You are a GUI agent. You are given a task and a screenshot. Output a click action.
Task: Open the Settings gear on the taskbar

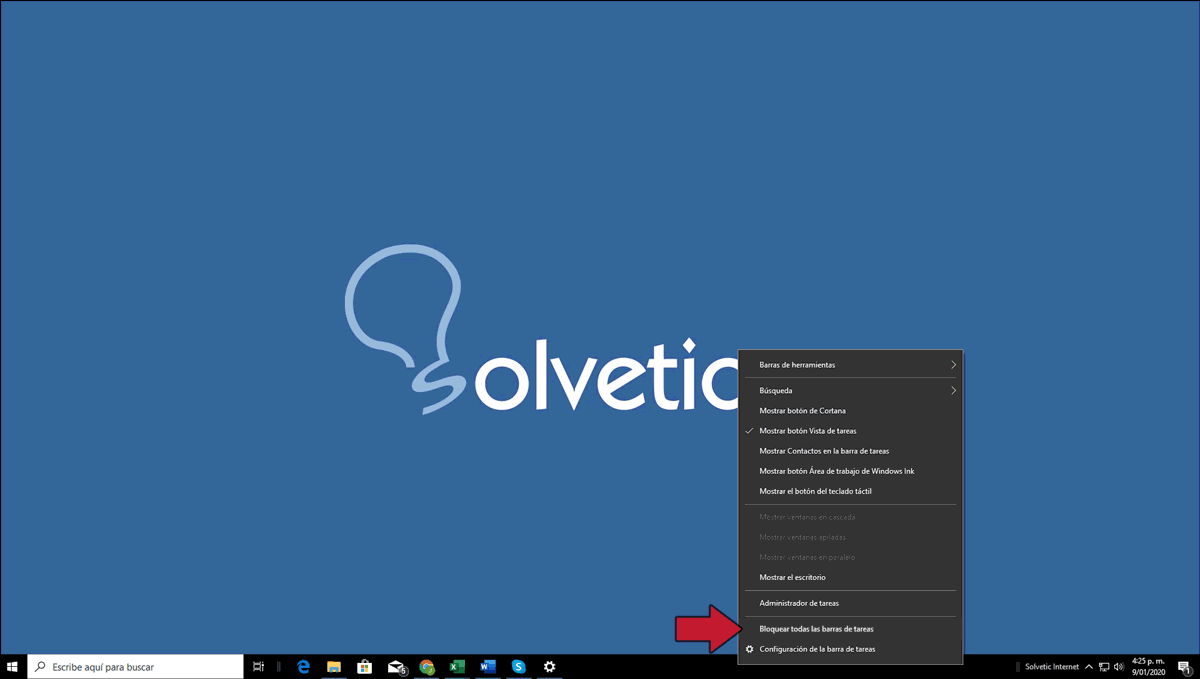click(549, 666)
